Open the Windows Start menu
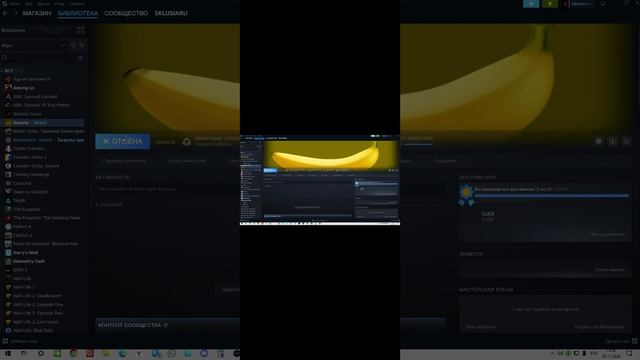 [8, 353]
